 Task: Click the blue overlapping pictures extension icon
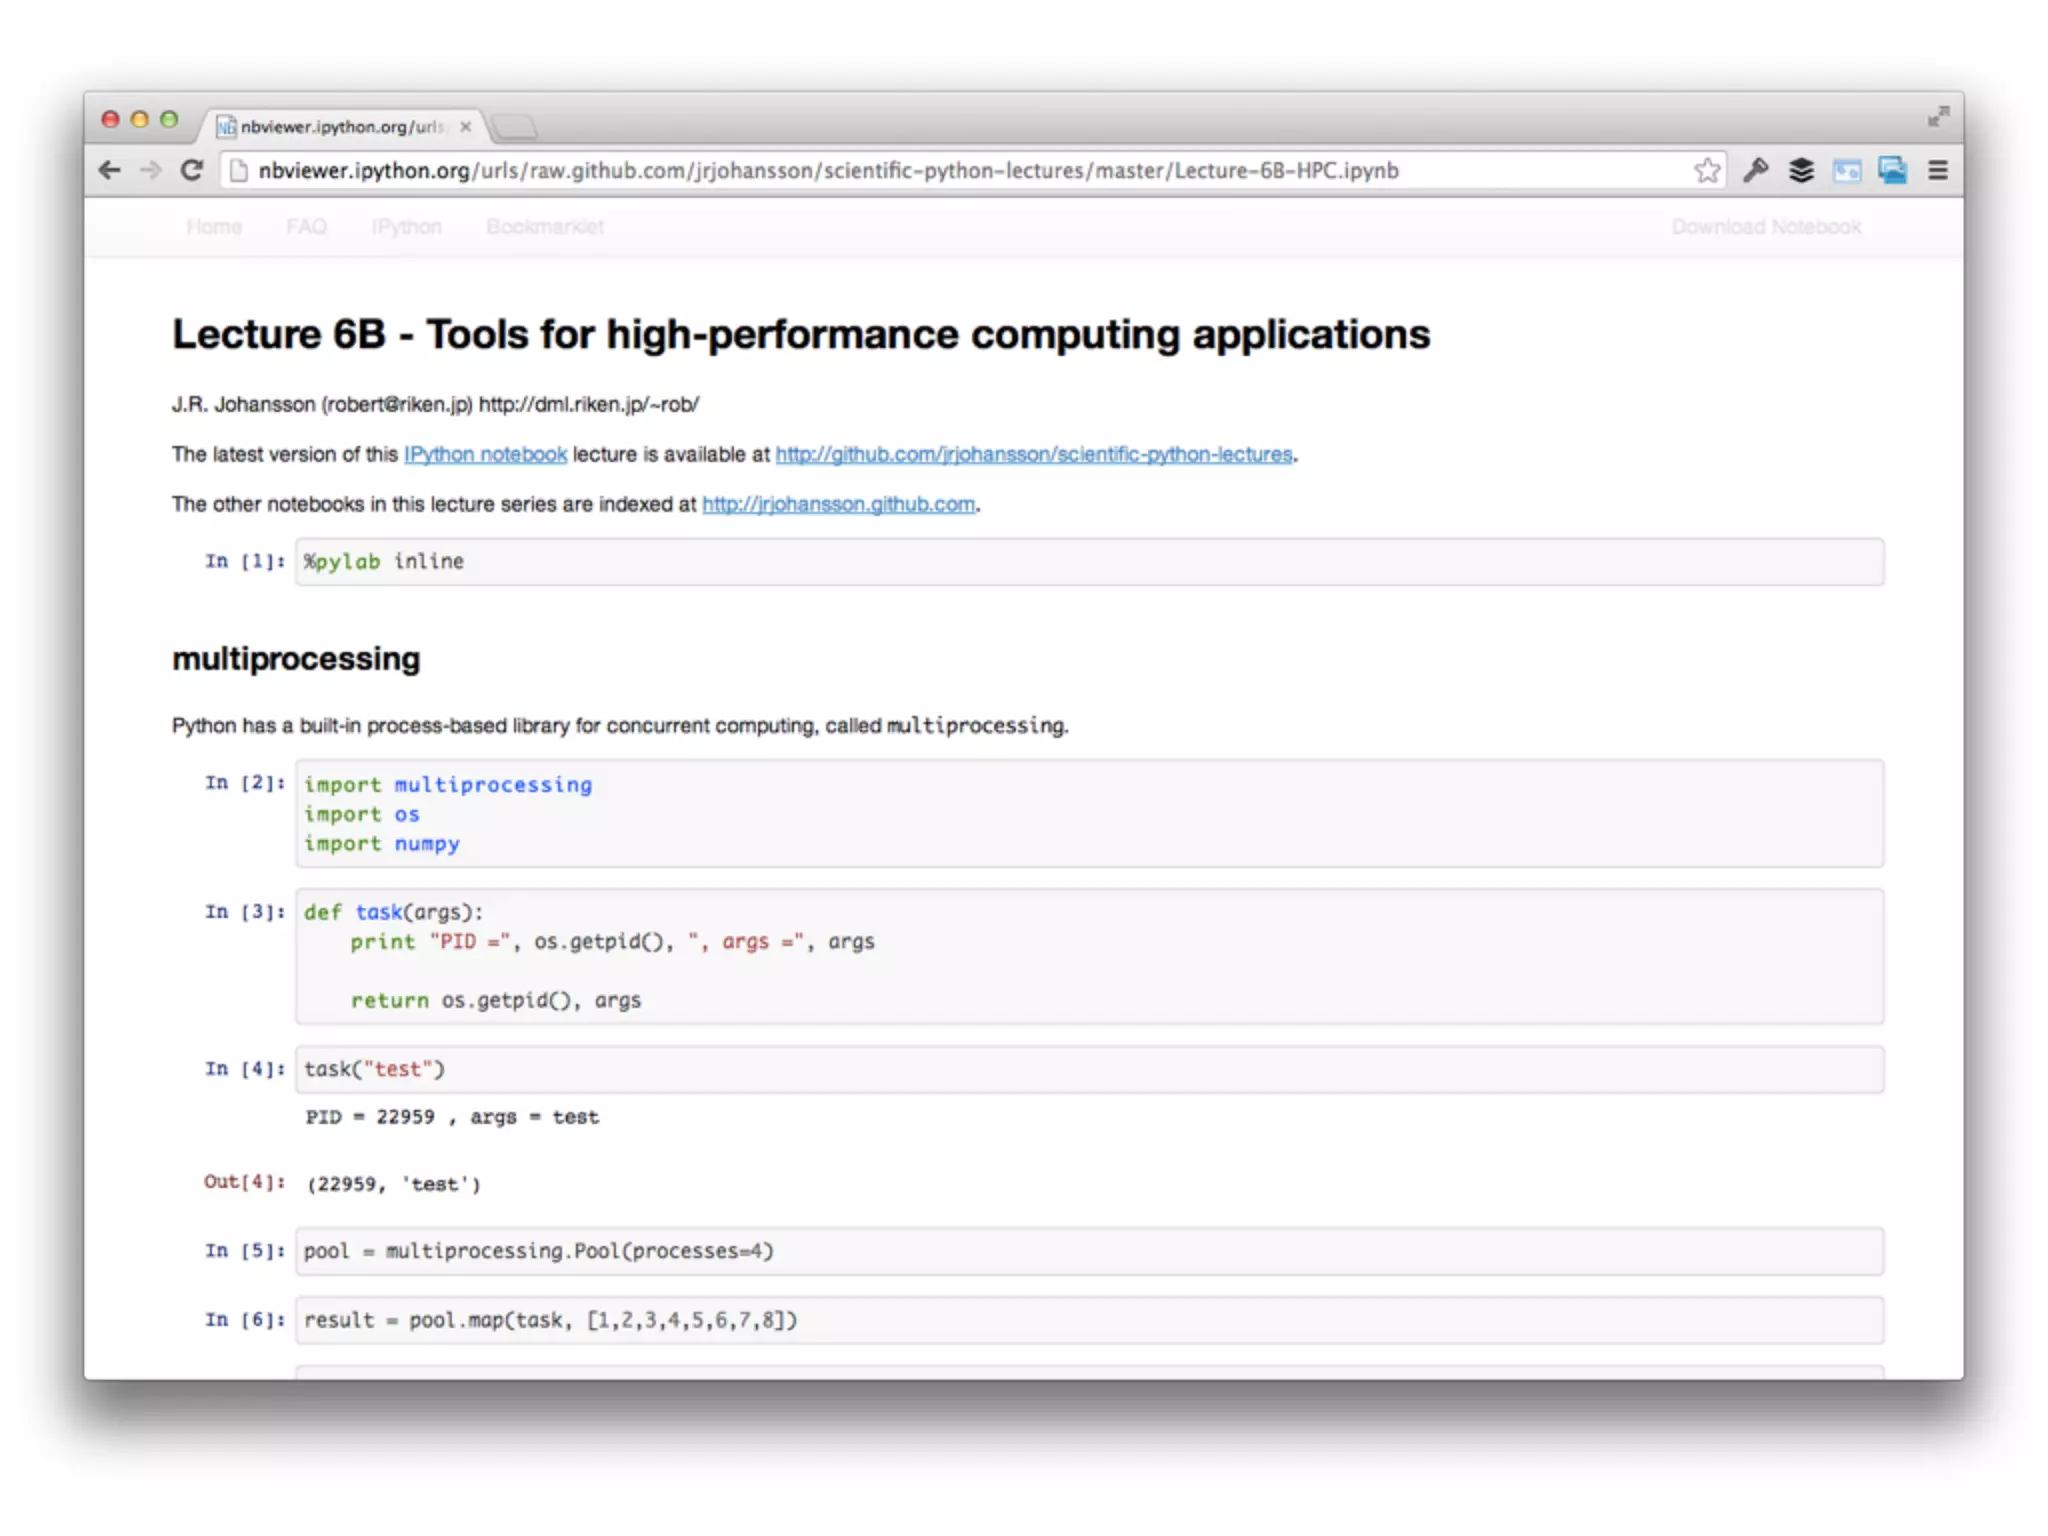[1892, 171]
